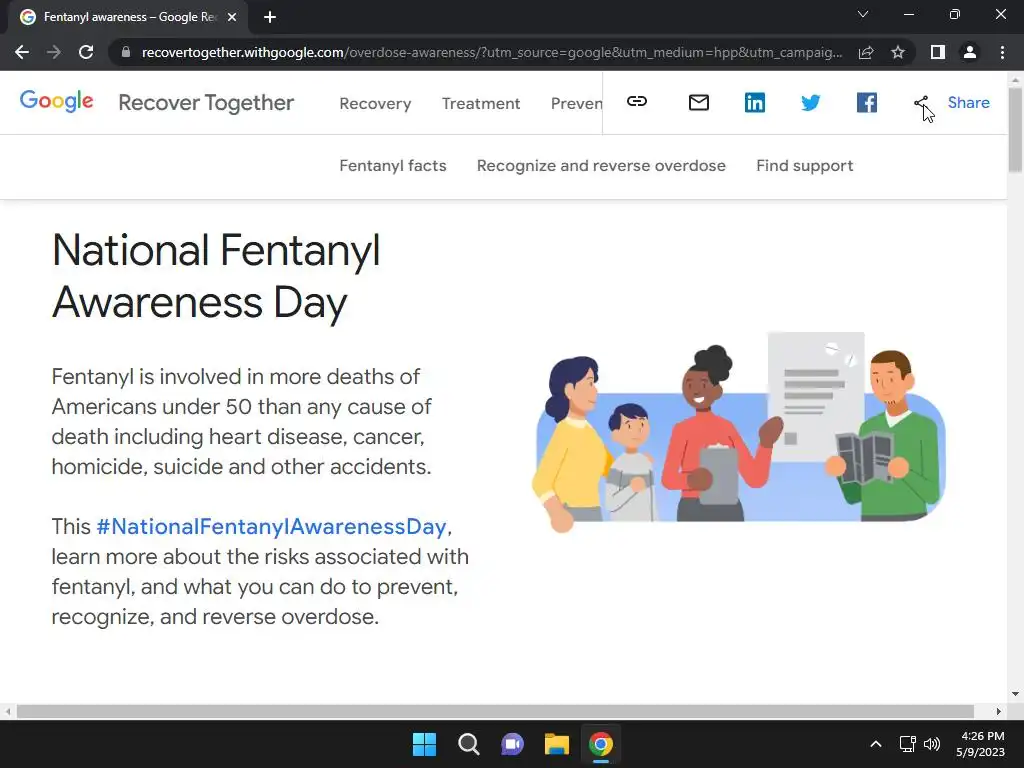The image size is (1024, 768).
Task: Open Chrome's three-dot menu
Action: tap(1002, 52)
